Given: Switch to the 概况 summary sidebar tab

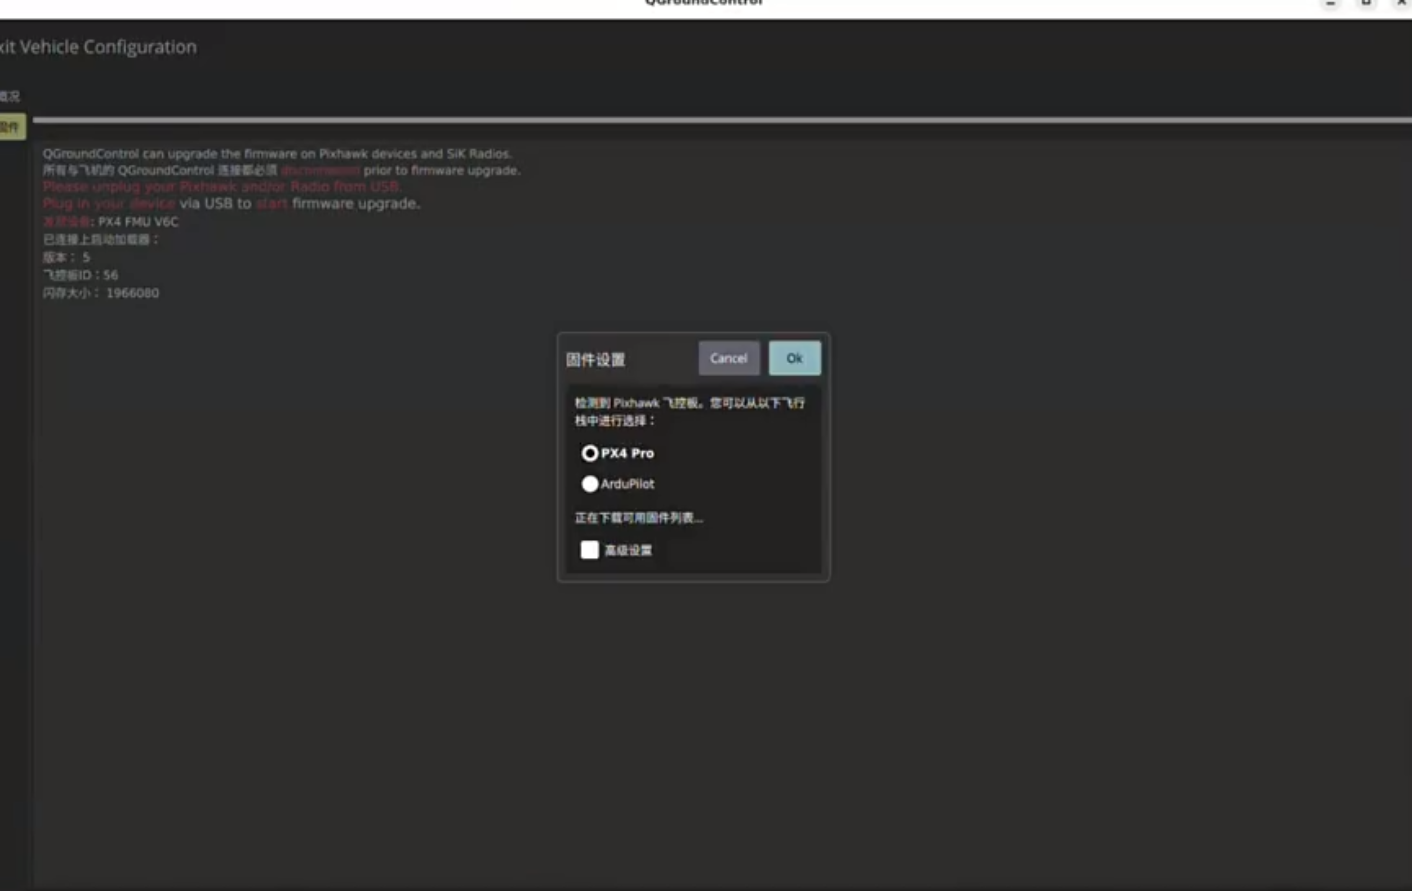Looking at the screenshot, I should 10,96.
